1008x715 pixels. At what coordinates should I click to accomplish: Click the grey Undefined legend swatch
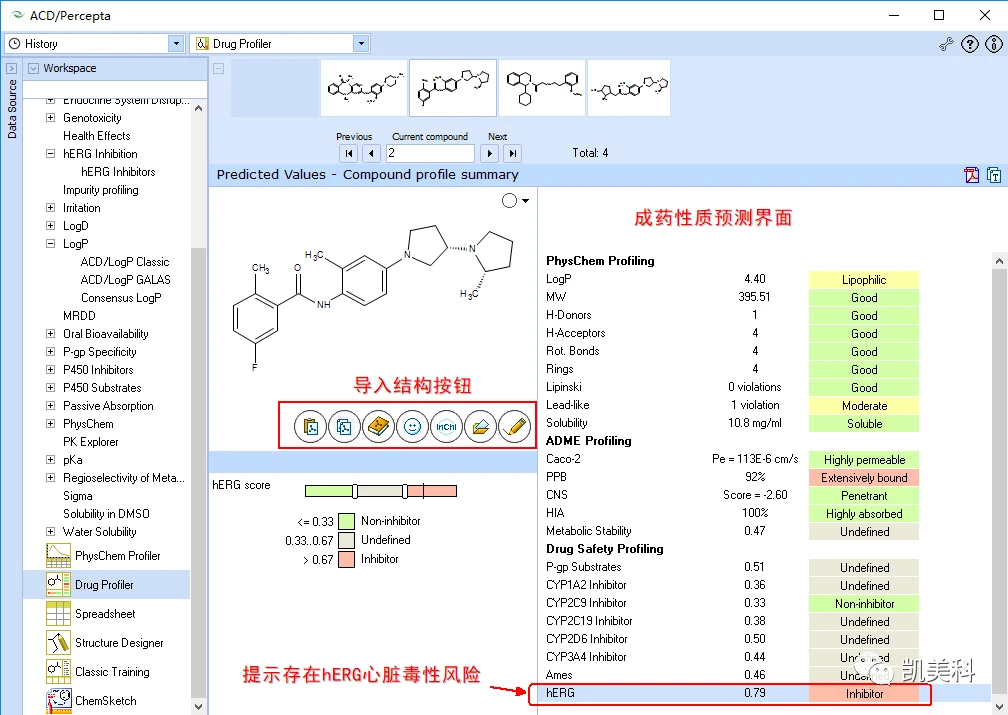[346, 540]
